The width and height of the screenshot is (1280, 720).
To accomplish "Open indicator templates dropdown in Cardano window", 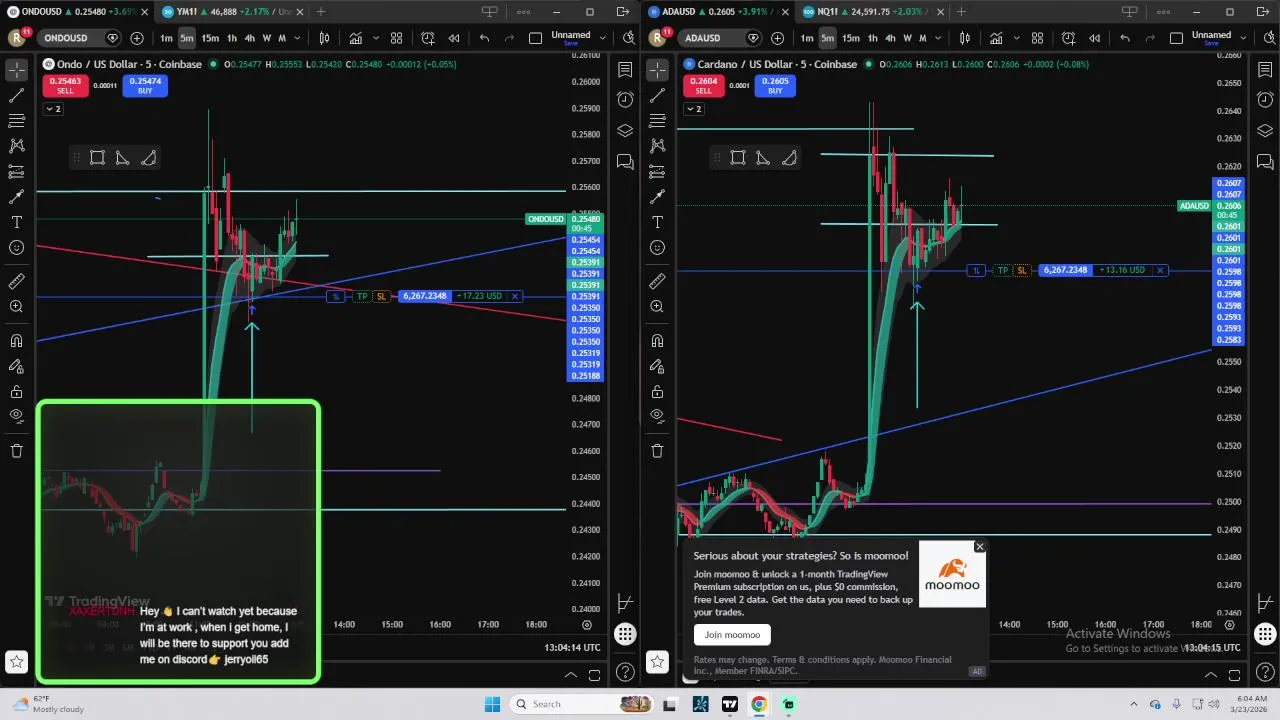I will 1015,38.
